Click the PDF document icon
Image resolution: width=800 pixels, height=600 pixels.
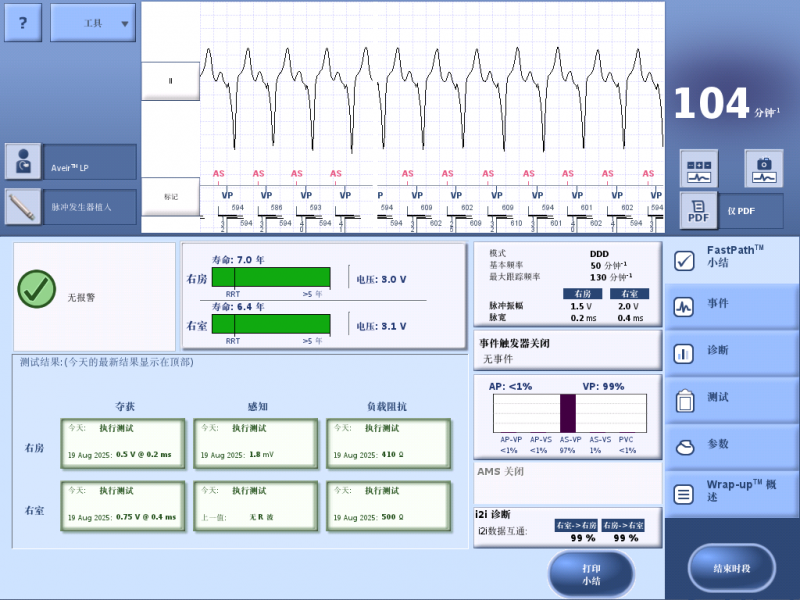click(x=699, y=211)
